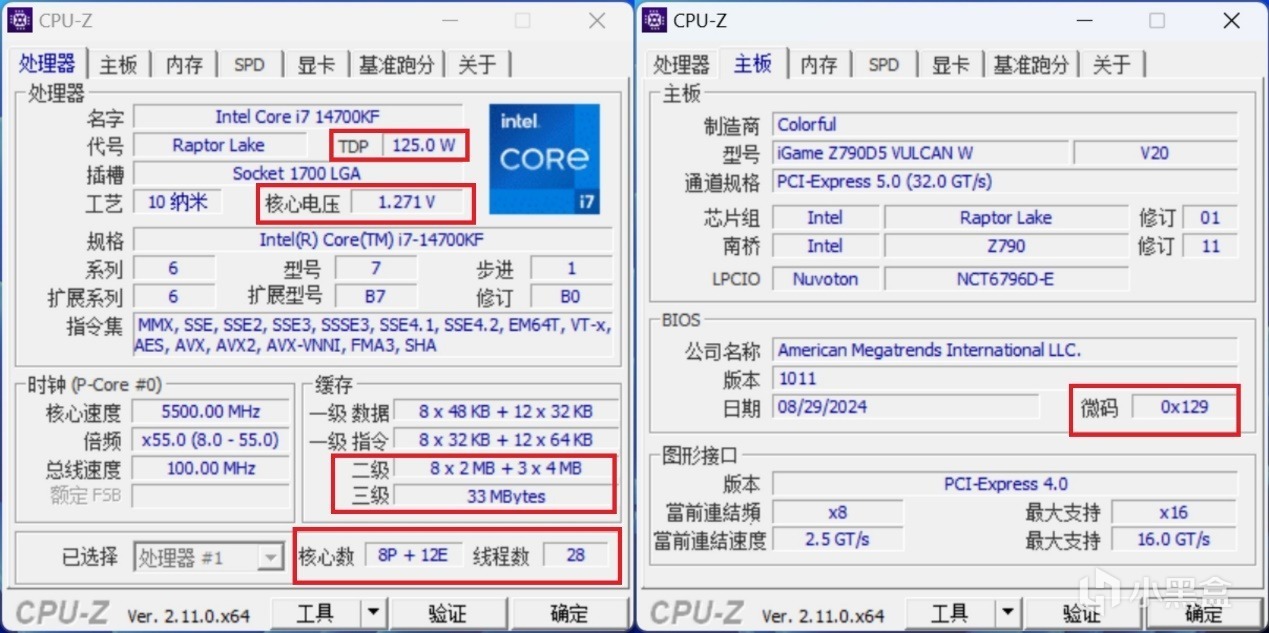Click the BIOS brand American Megatrends International LLC.
The width and height of the screenshot is (1269, 633).
[1005, 350]
